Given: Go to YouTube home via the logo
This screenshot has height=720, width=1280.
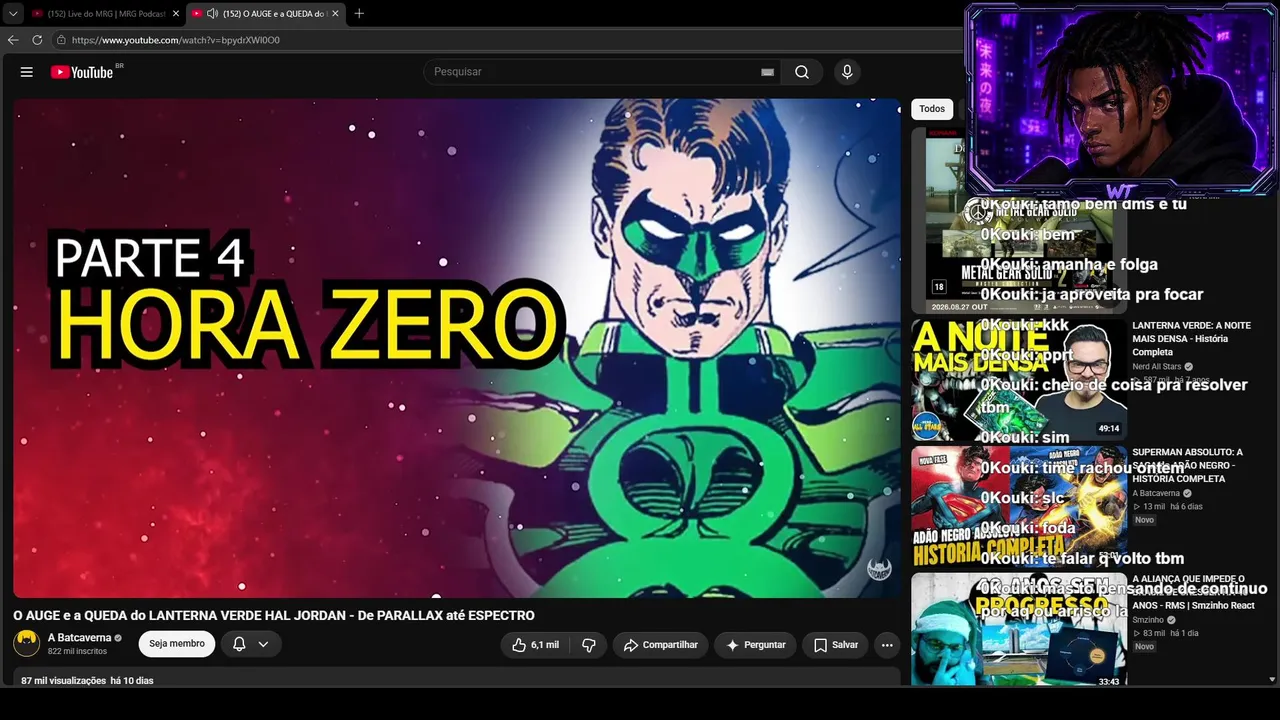Looking at the screenshot, I should click(x=82, y=72).
